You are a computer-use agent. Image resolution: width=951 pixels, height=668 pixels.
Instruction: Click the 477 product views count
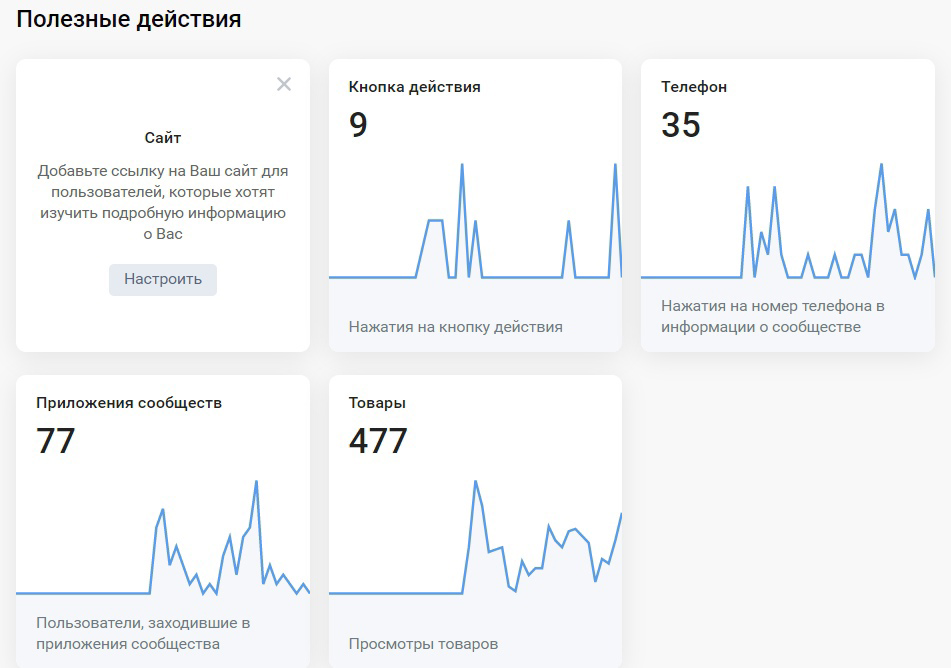pos(378,440)
